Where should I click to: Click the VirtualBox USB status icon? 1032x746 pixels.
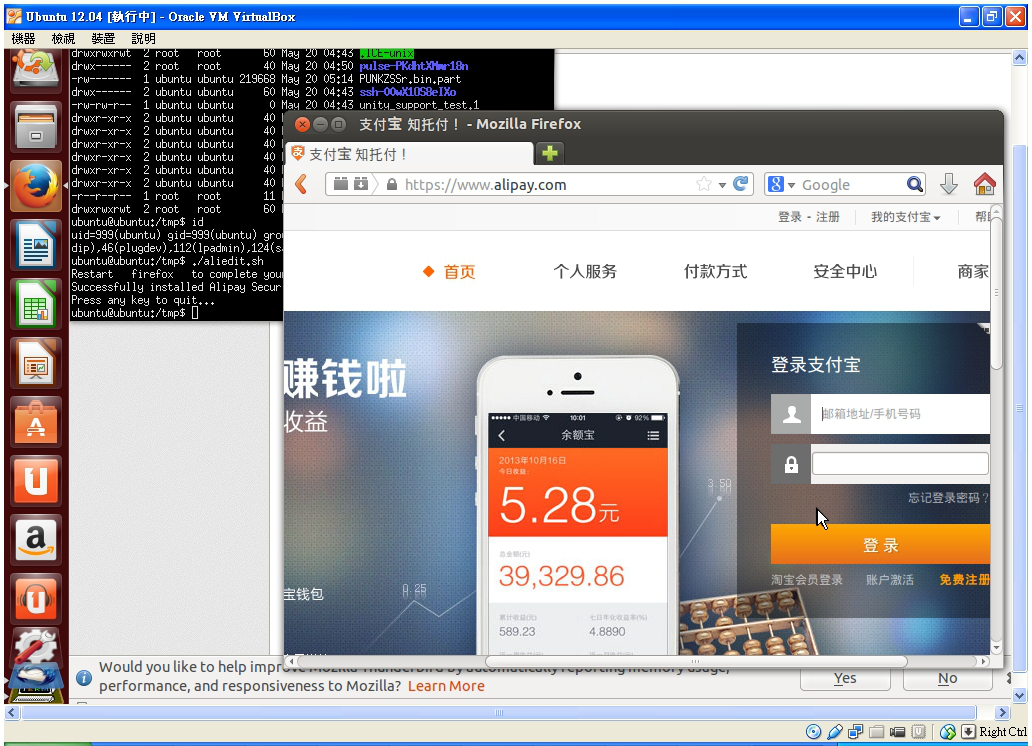pyautogui.click(x=835, y=732)
